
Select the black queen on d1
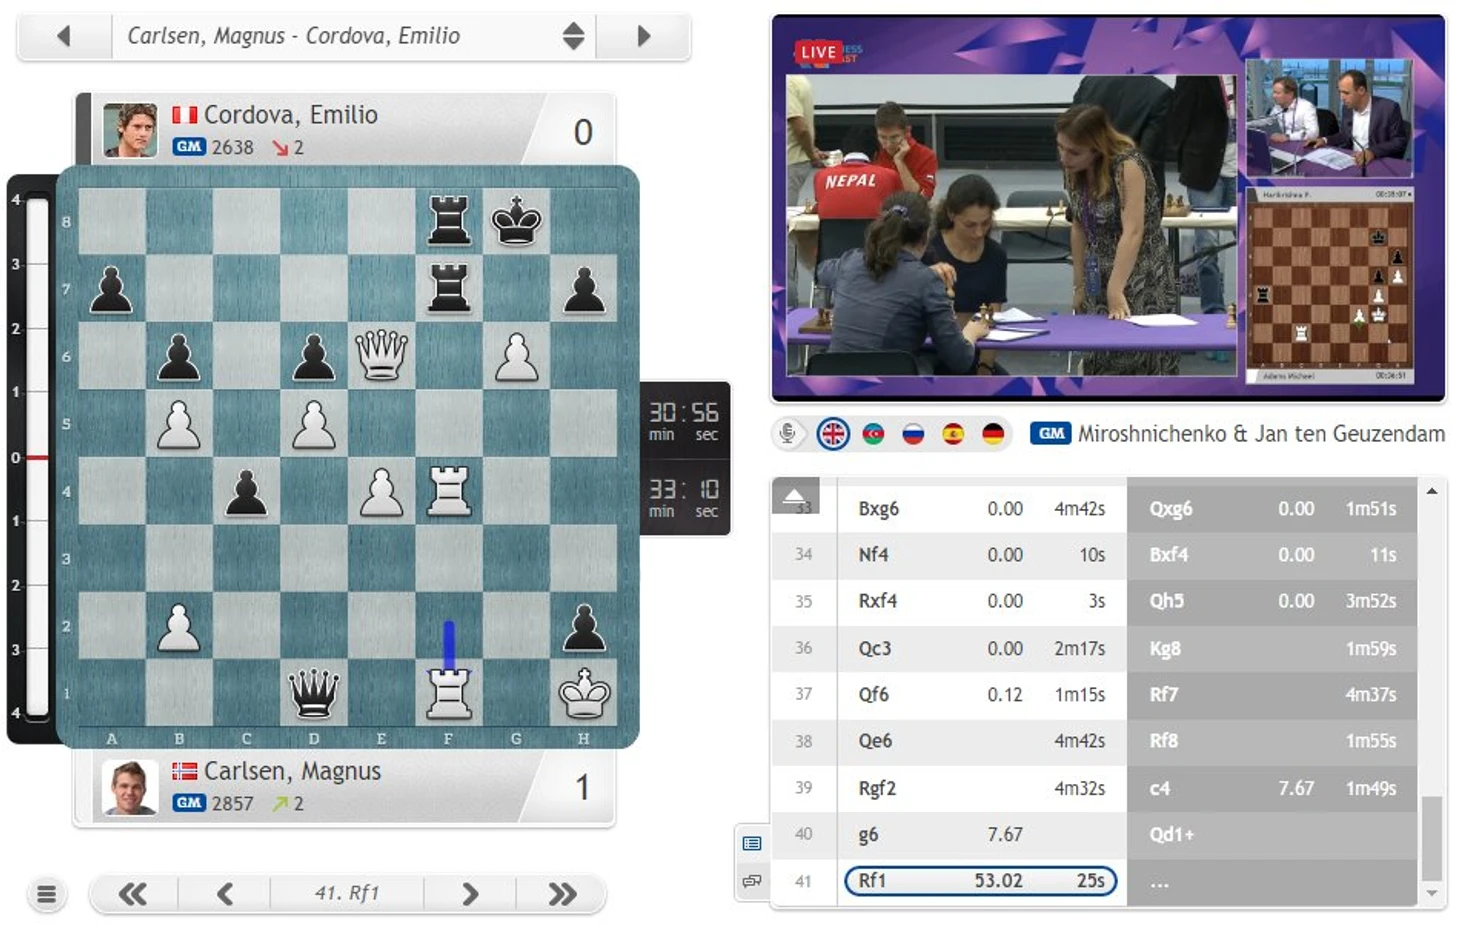click(314, 692)
